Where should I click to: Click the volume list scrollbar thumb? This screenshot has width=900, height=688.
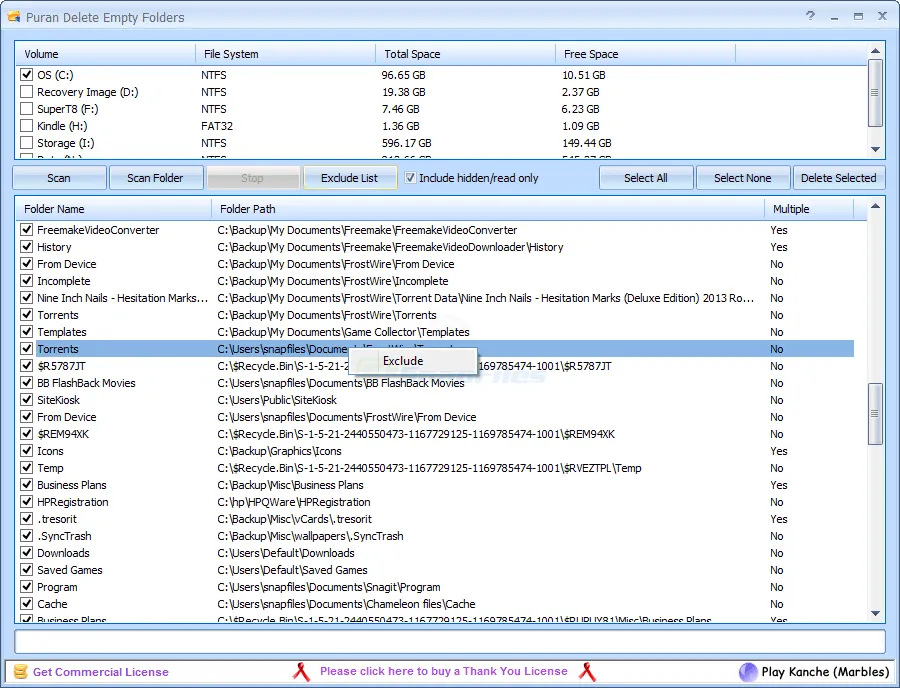pyautogui.click(x=875, y=92)
